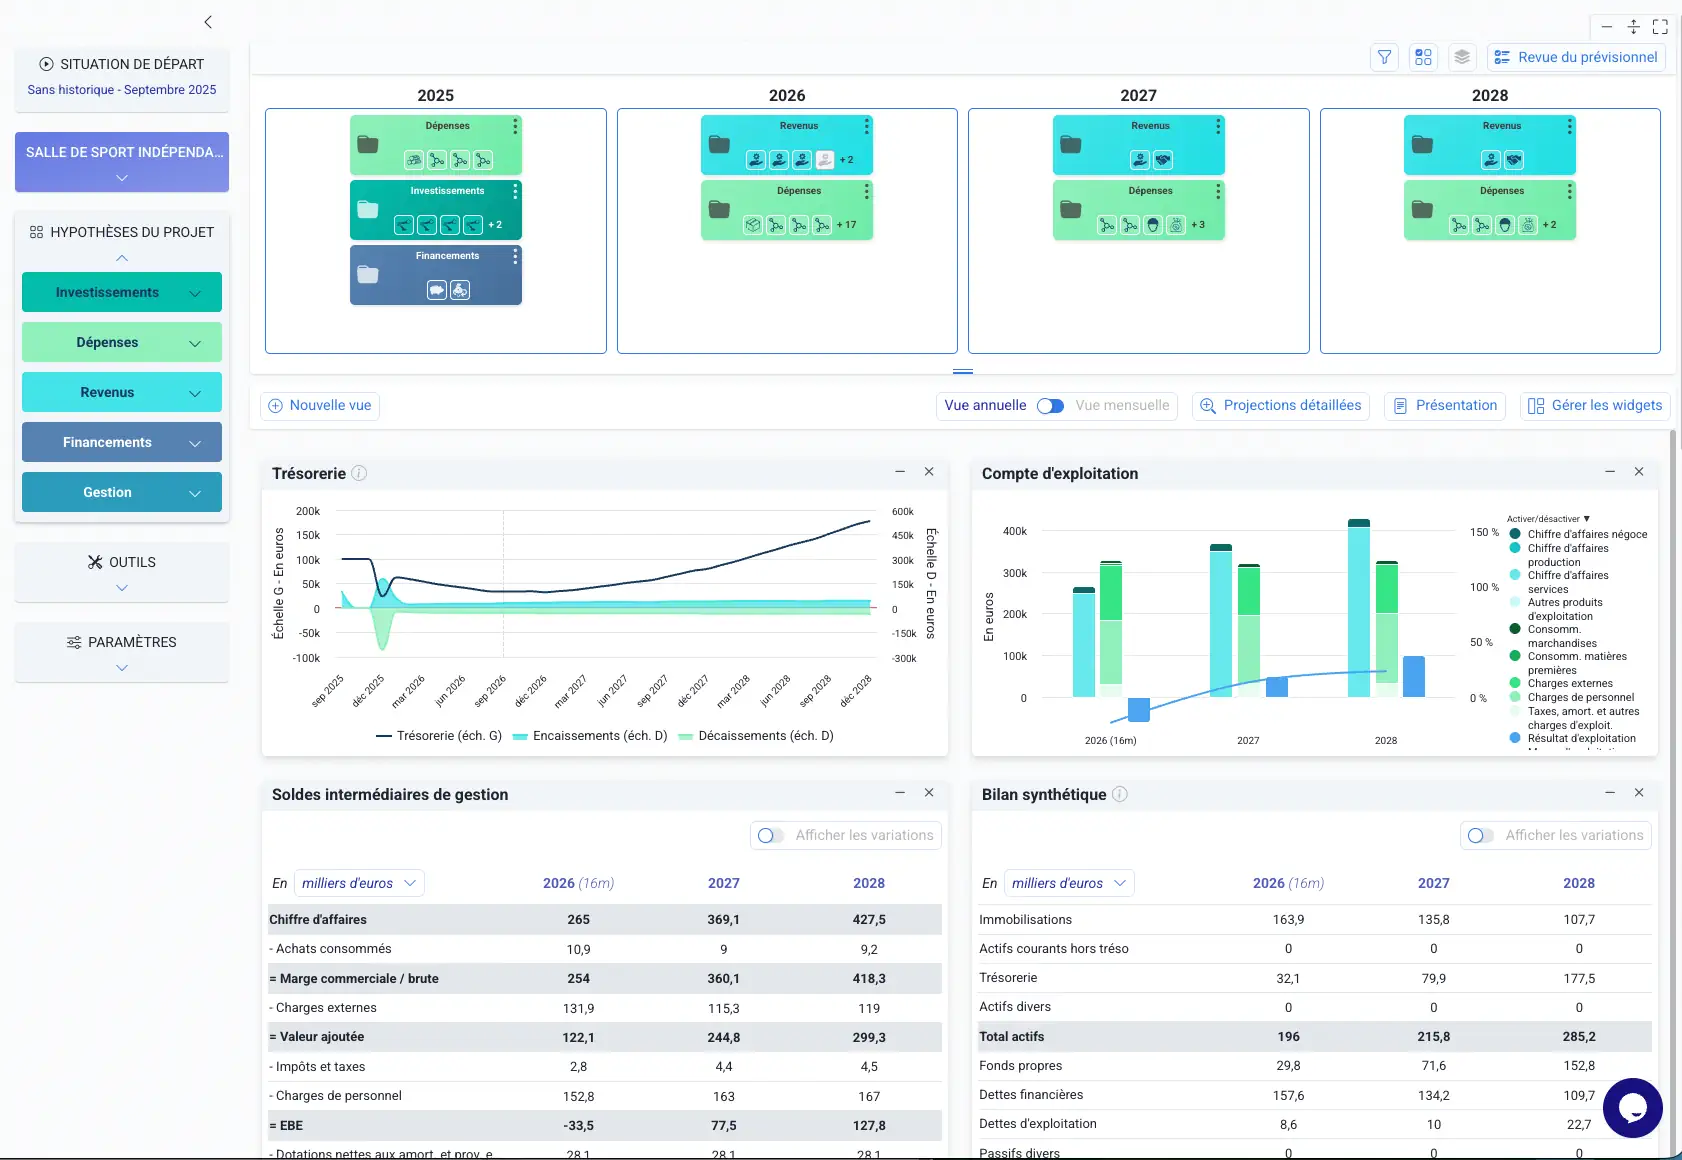Screen dimensions: 1682x1160
Task: Open SITUATION DE DÉPART section
Action: coord(122,76)
